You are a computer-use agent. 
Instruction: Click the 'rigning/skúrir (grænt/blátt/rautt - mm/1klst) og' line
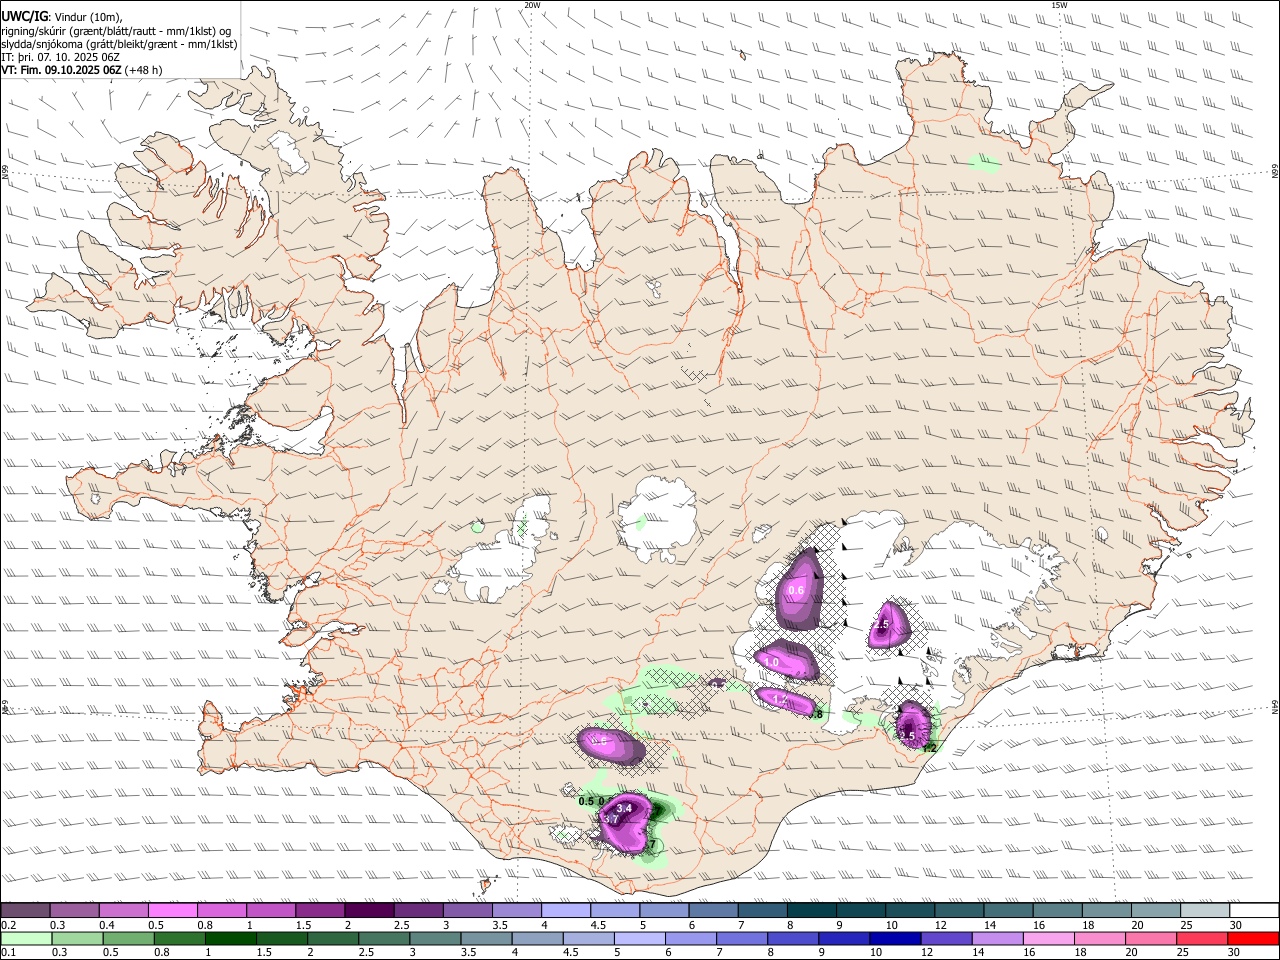pos(116,30)
